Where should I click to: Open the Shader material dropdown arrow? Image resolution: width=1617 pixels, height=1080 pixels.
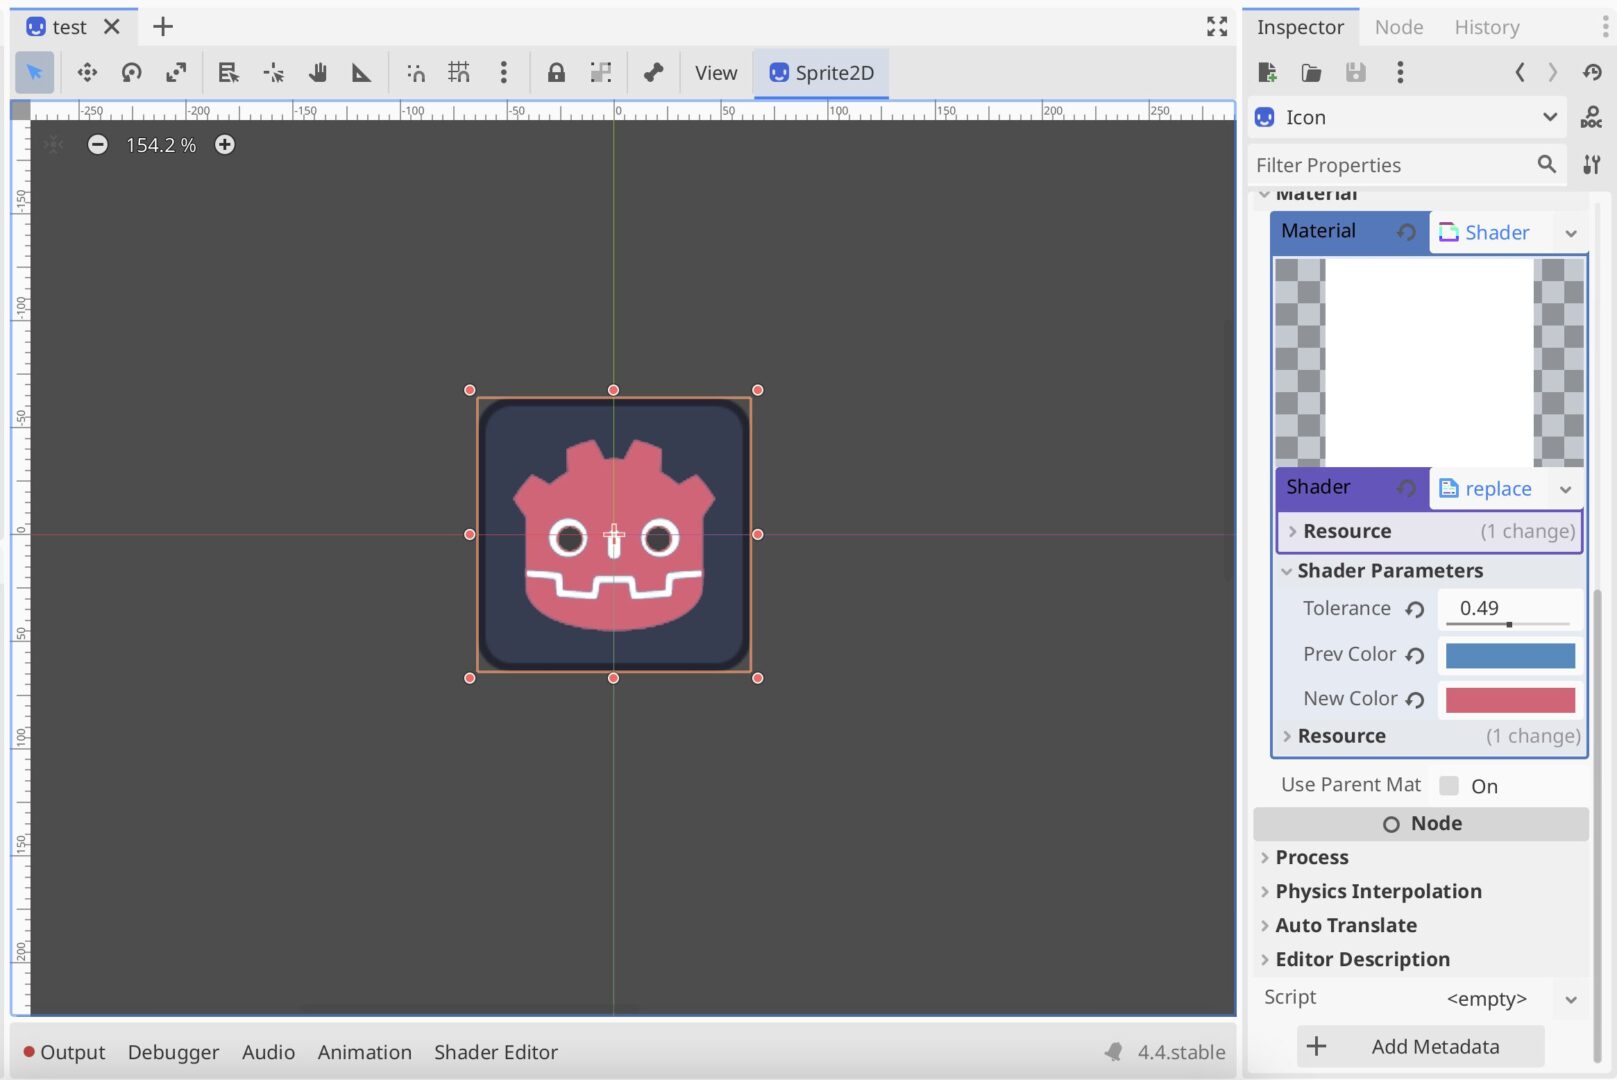(1571, 233)
